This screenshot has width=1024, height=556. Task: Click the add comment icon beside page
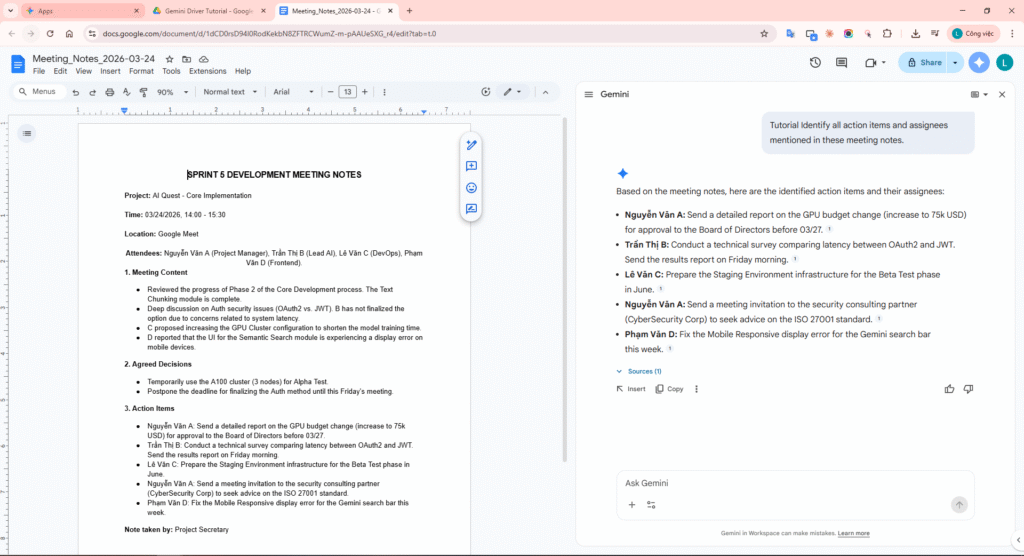click(x=471, y=166)
